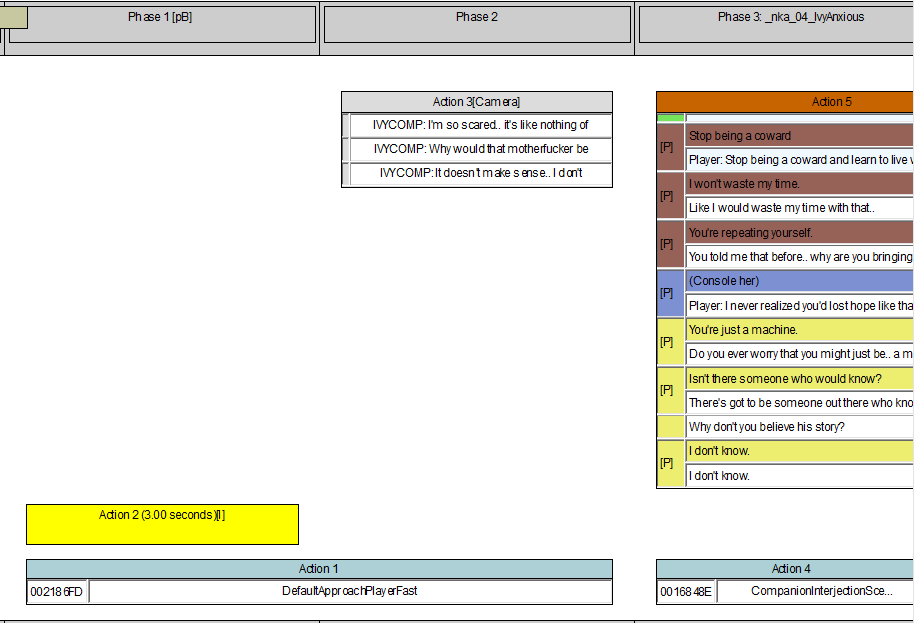The width and height of the screenshot is (915, 623).
Task: Select the prompt "Stop being a coward"
Action: (799, 136)
